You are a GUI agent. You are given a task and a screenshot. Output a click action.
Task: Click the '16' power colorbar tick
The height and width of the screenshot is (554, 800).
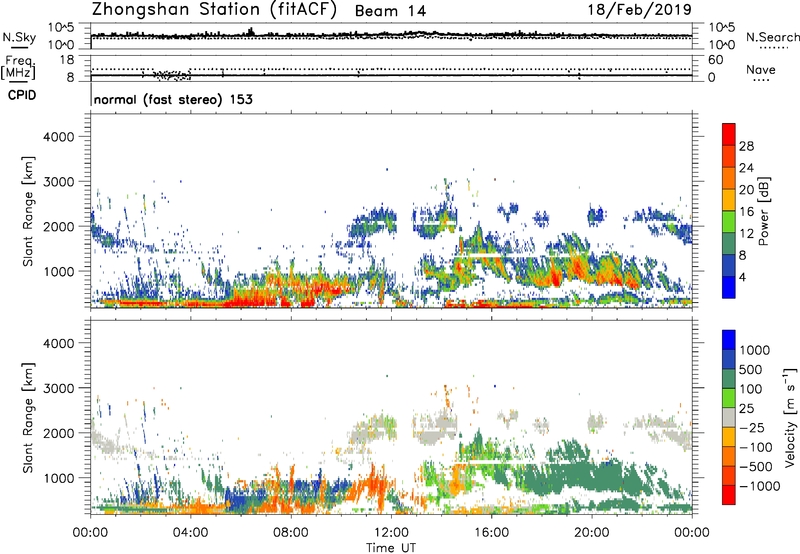(x=746, y=212)
